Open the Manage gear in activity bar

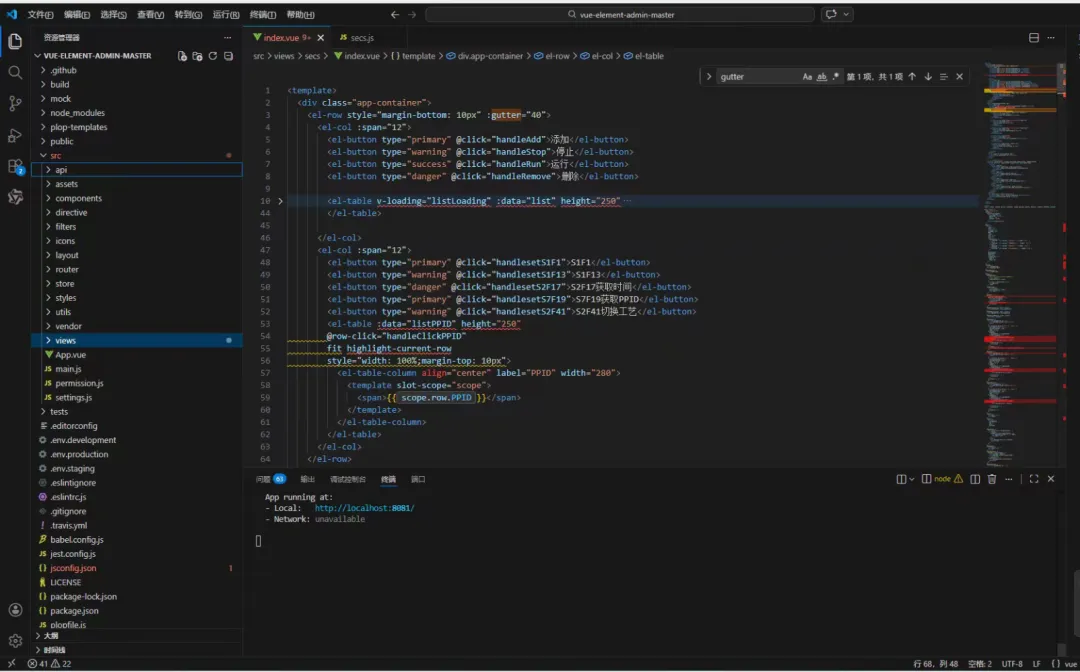[x=15, y=641]
